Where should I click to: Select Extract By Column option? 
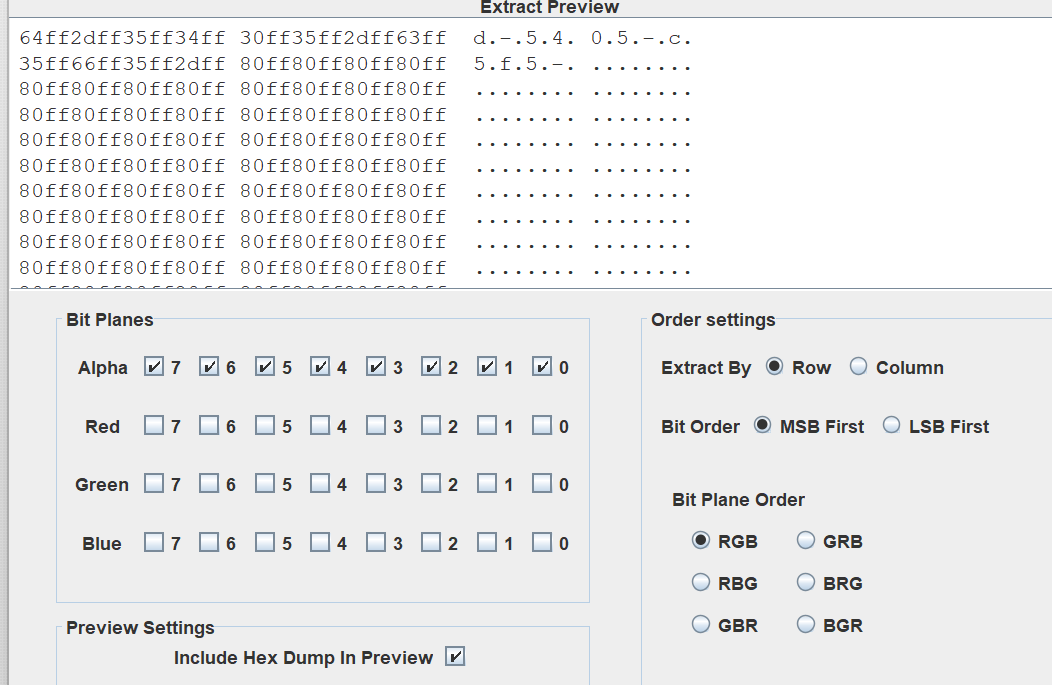tap(858, 367)
